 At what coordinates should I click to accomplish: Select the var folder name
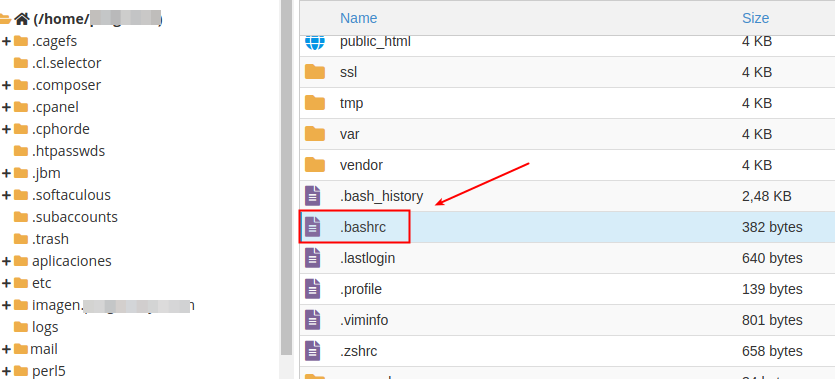(x=349, y=134)
